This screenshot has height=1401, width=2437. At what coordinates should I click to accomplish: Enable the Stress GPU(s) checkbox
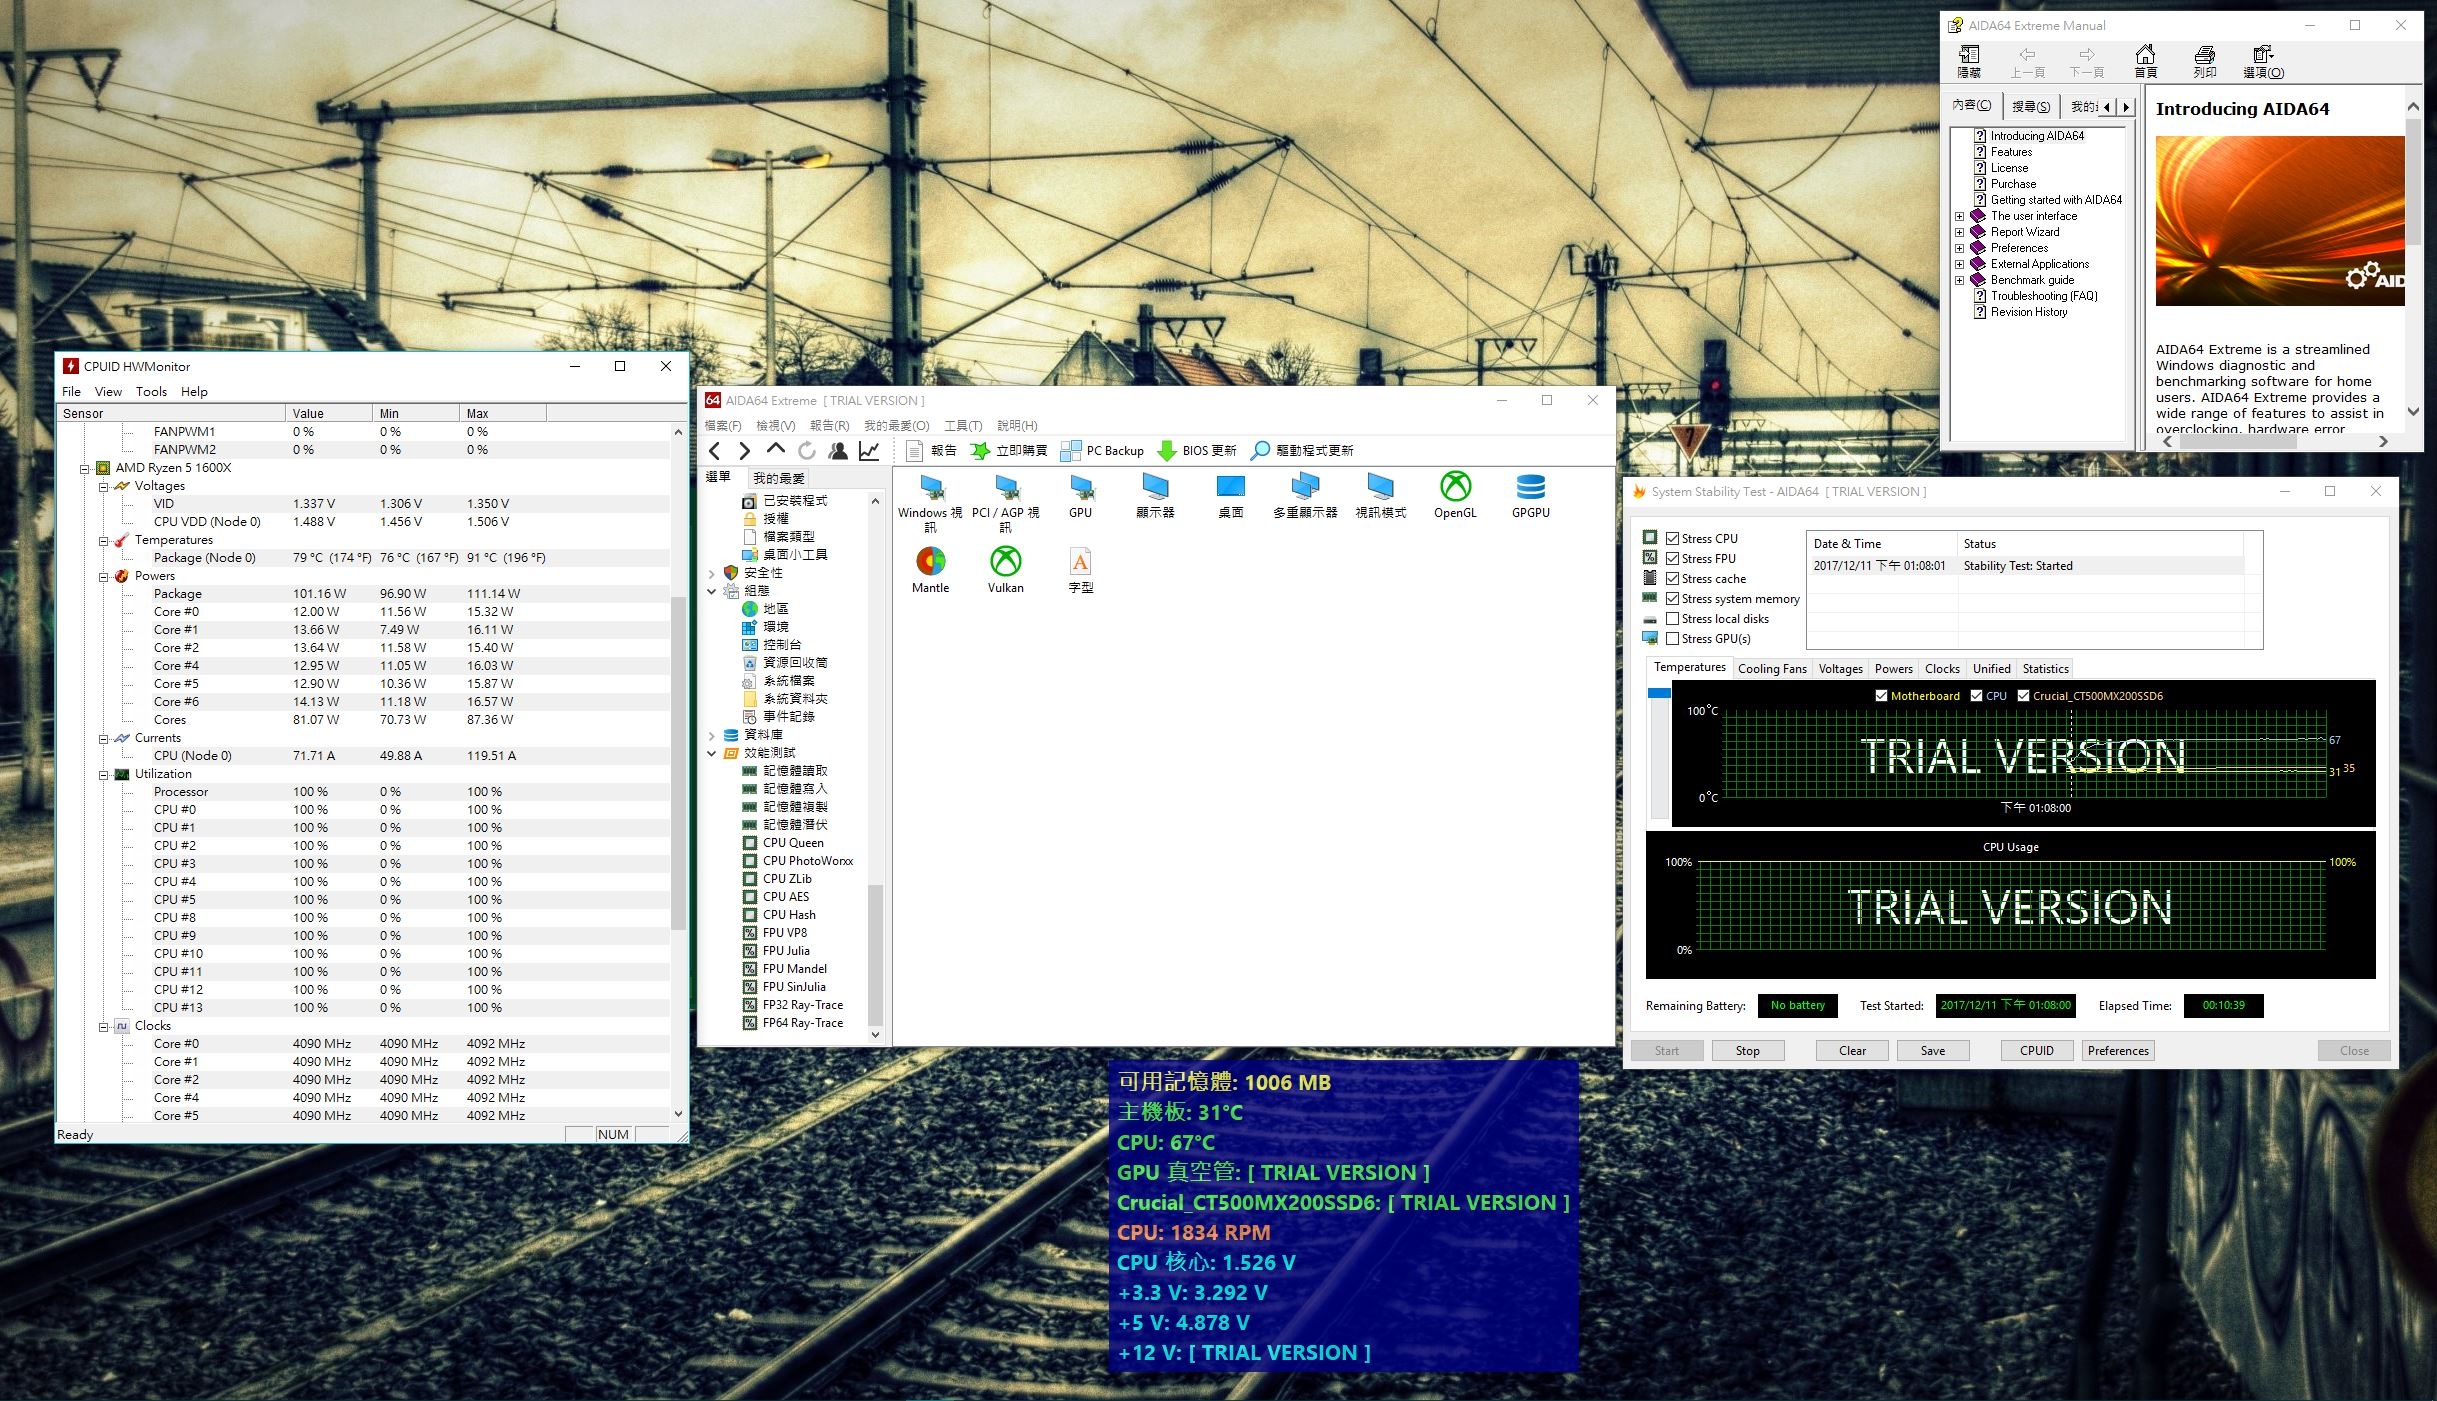pyautogui.click(x=1672, y=639)
